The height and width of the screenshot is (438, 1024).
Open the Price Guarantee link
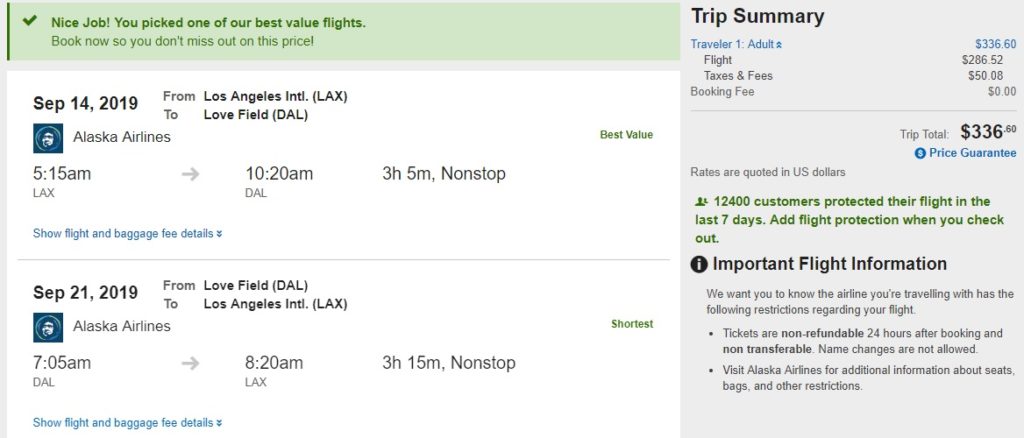click(972, 153)
